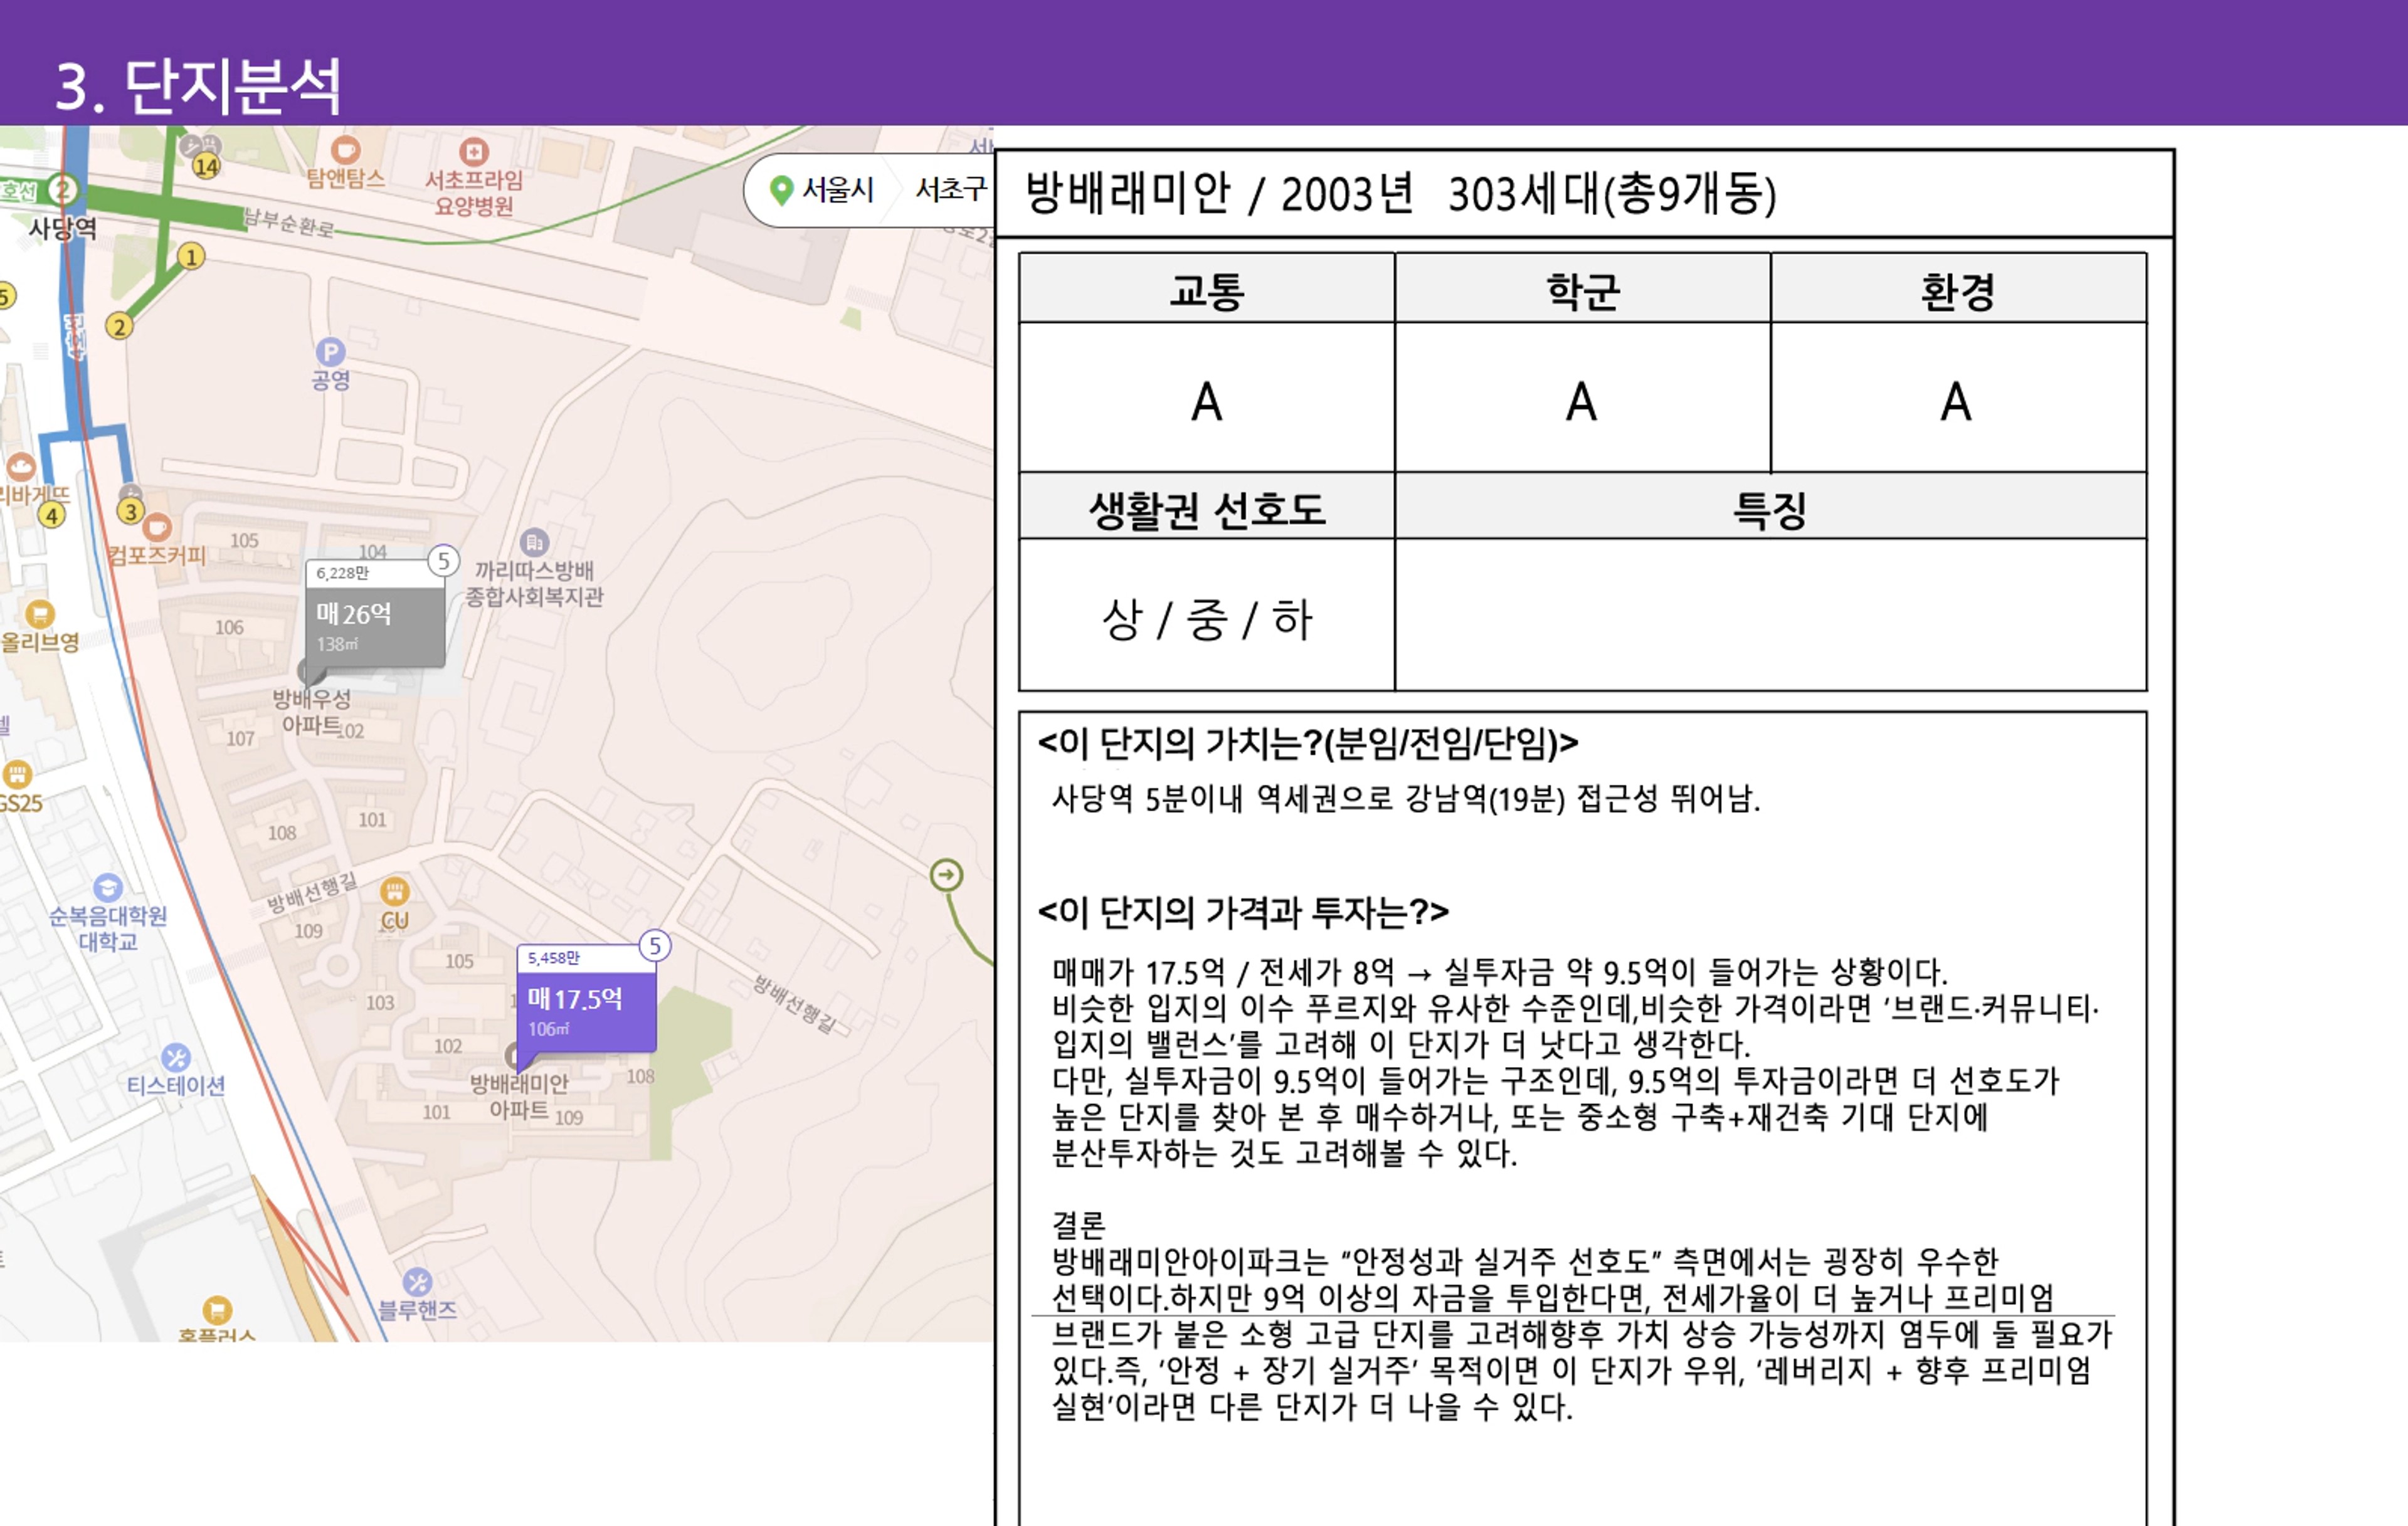Click the 상 / 중 / 하 preference cell
The width and height of the screenshot is (2408, 1526).
tap(1206, 617)
